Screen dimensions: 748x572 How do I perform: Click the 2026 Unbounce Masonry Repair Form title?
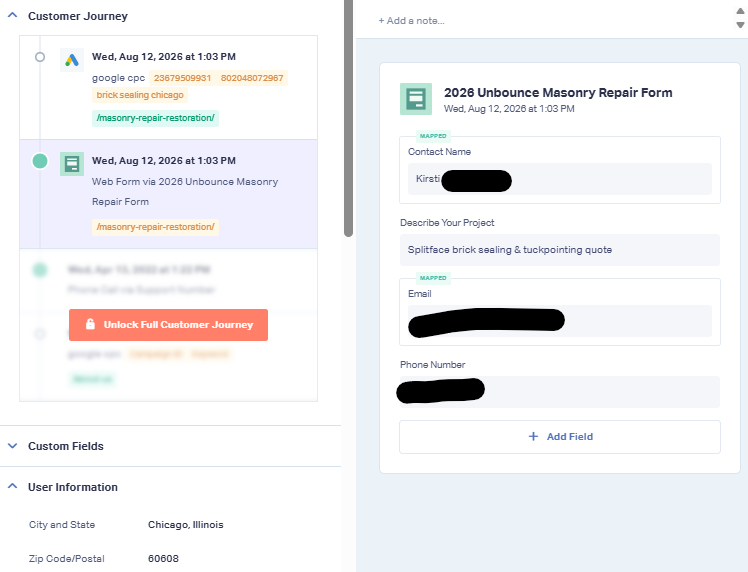558,93
